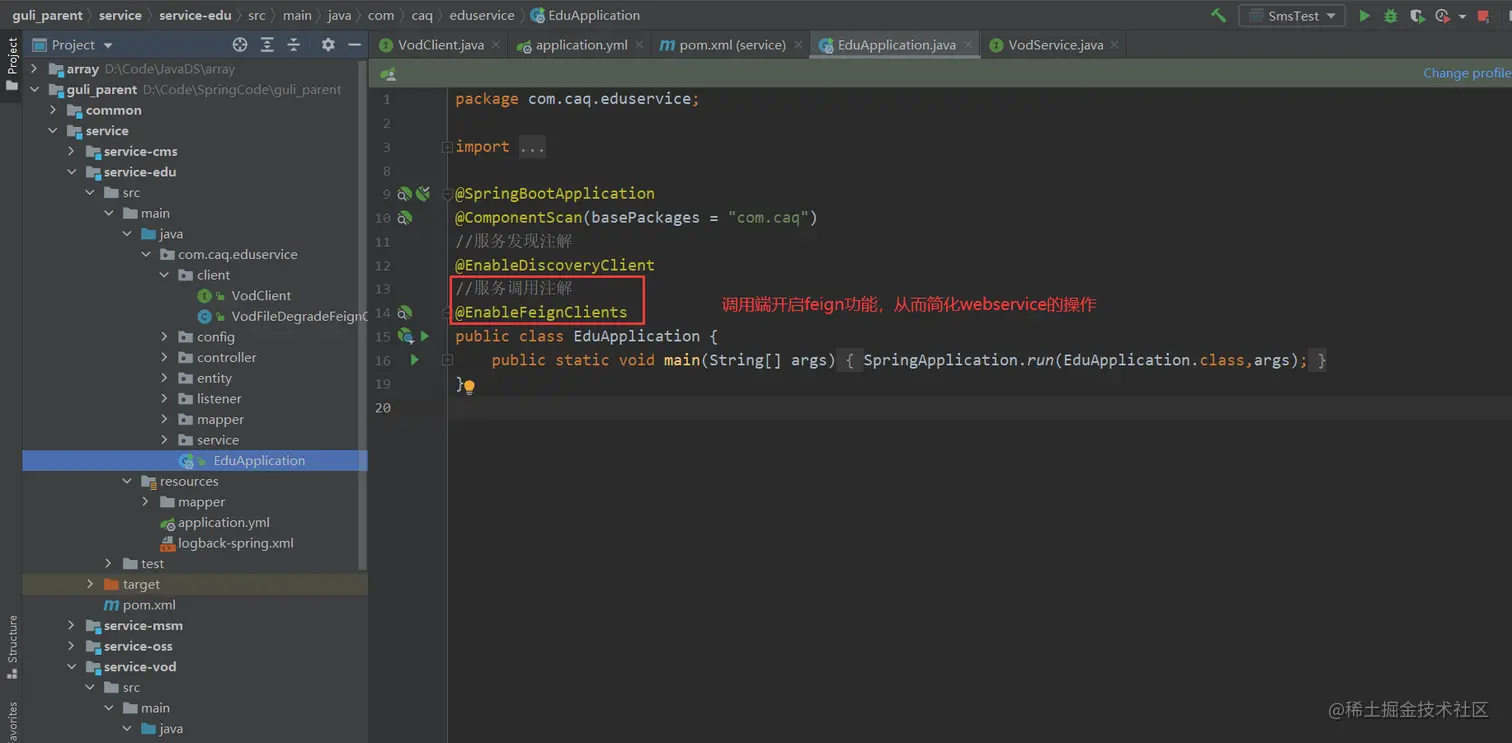Run with coverage shield icon

(x=1416, y=16)
